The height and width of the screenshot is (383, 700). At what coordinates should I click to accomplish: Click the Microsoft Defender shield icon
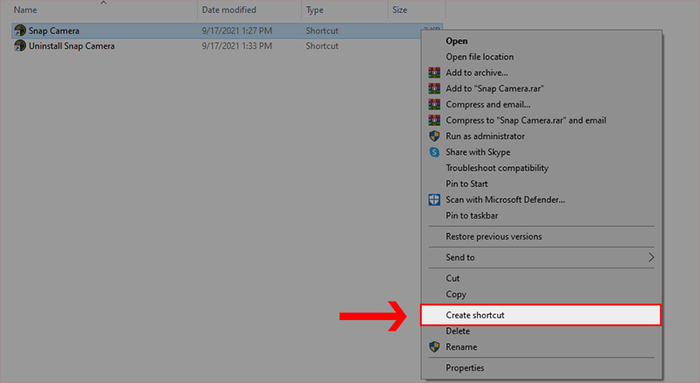(434, 200)
